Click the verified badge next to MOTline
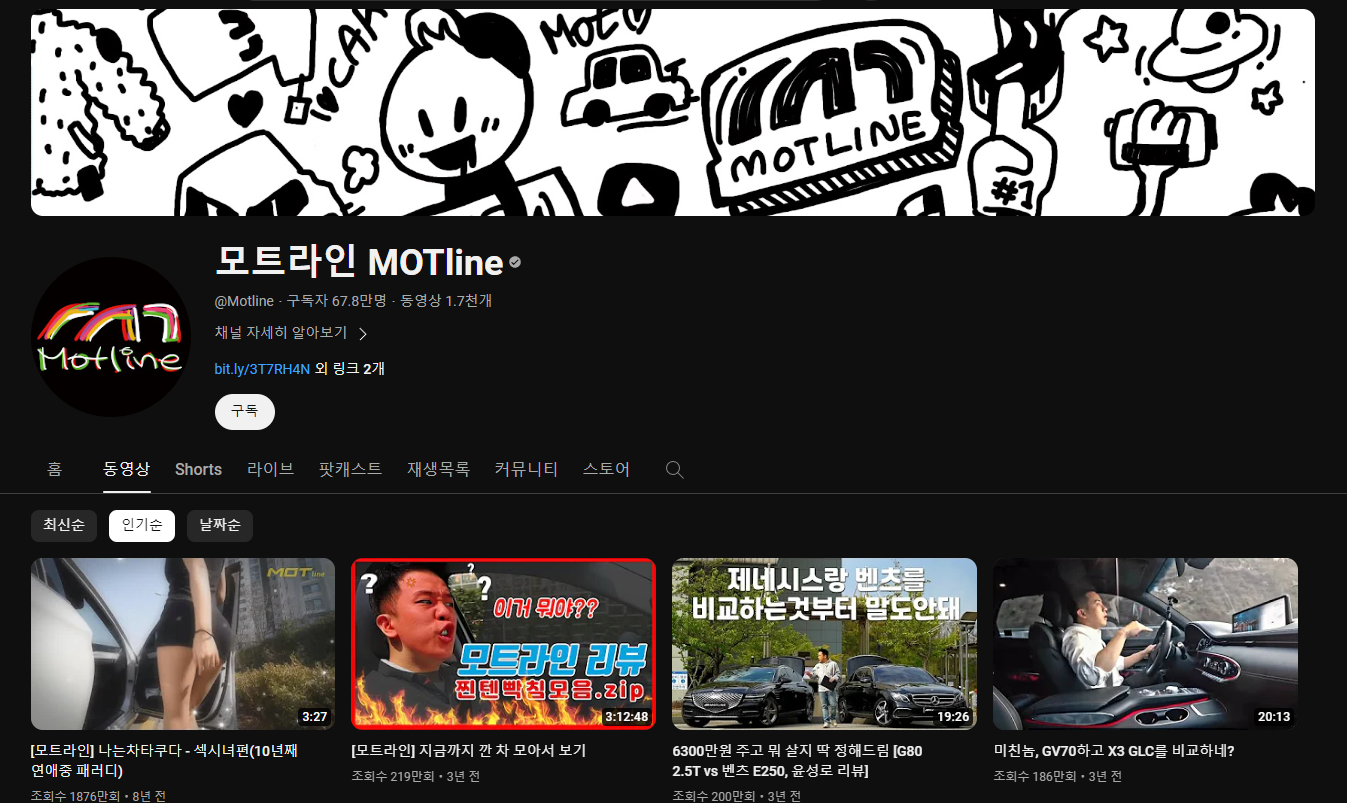The height and width of the screenshot is (803, 1347). [515, 262]
